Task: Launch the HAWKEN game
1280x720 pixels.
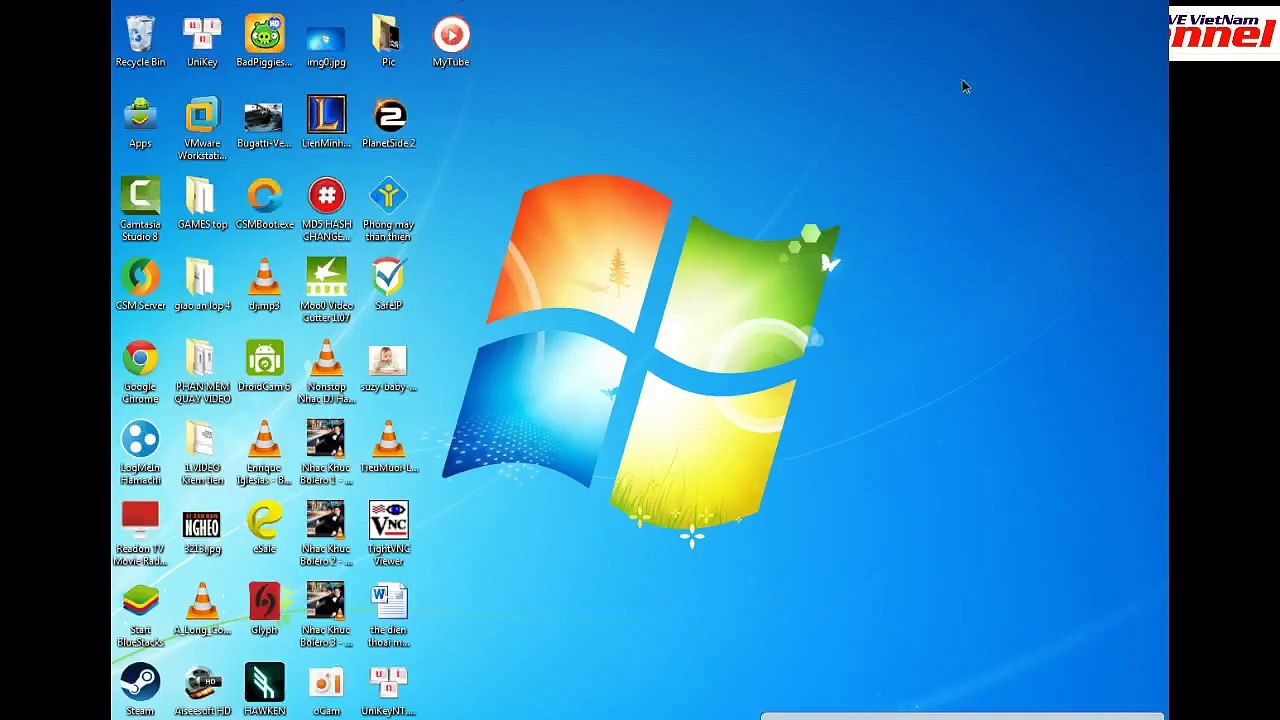Action: point(264,689)
